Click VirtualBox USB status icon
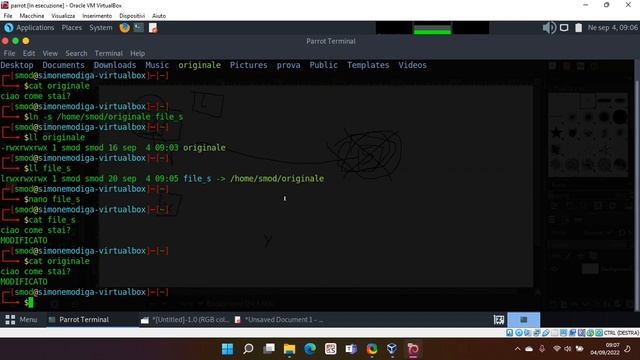The height and width of the screenshot is (360, 640). (546, 333)
